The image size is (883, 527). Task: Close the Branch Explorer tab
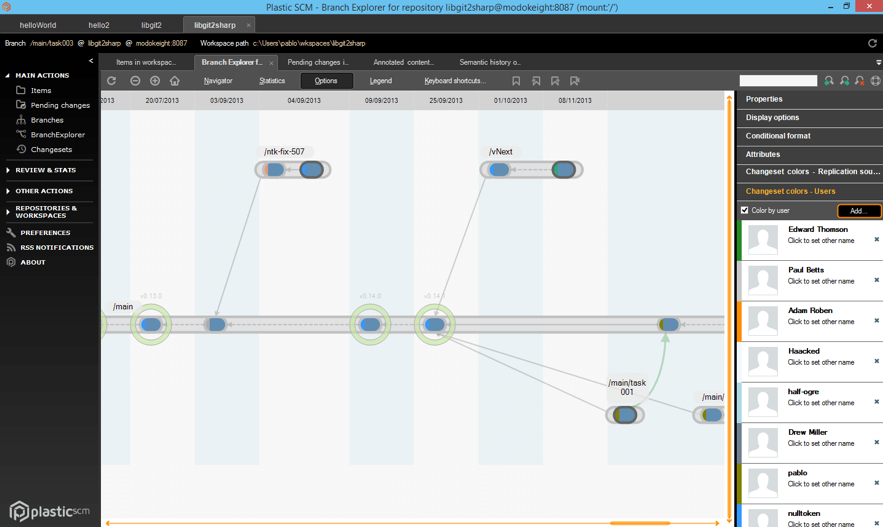[271, 63]
